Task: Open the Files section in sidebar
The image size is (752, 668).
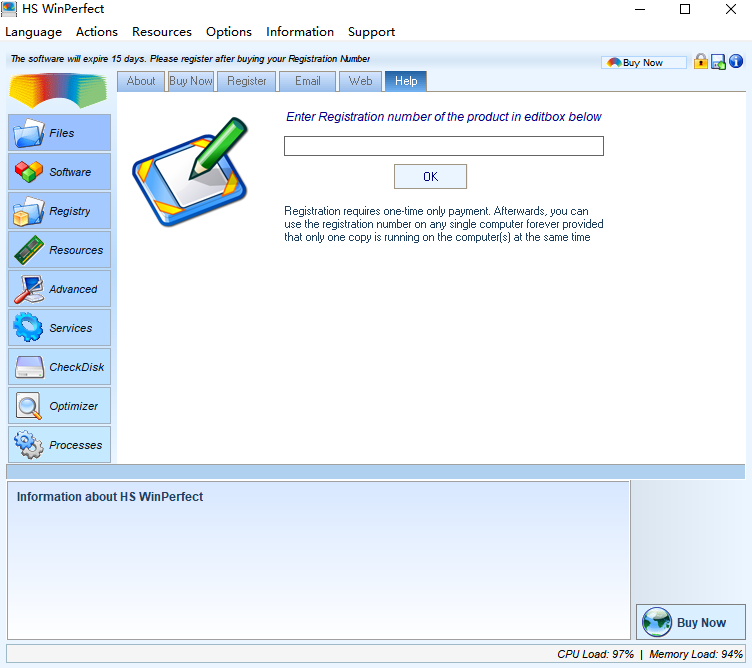Action: coord(59,133)
